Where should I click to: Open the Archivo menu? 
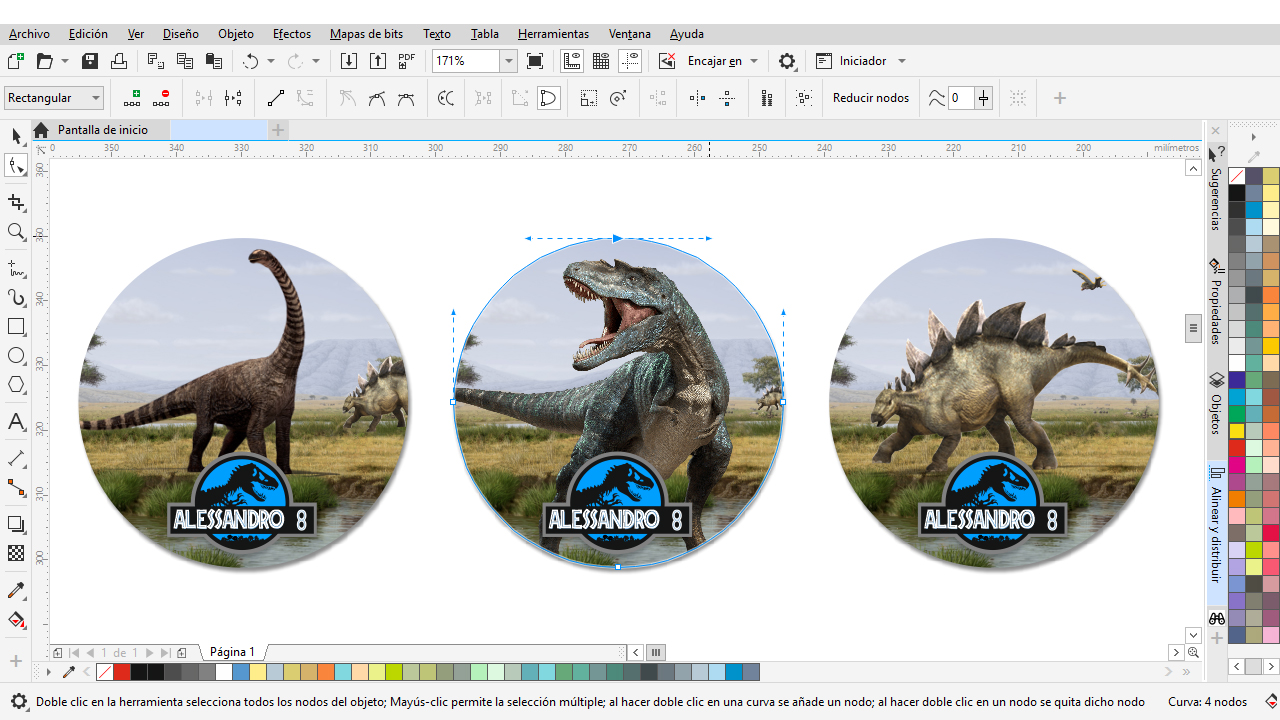tap(29, 34)
